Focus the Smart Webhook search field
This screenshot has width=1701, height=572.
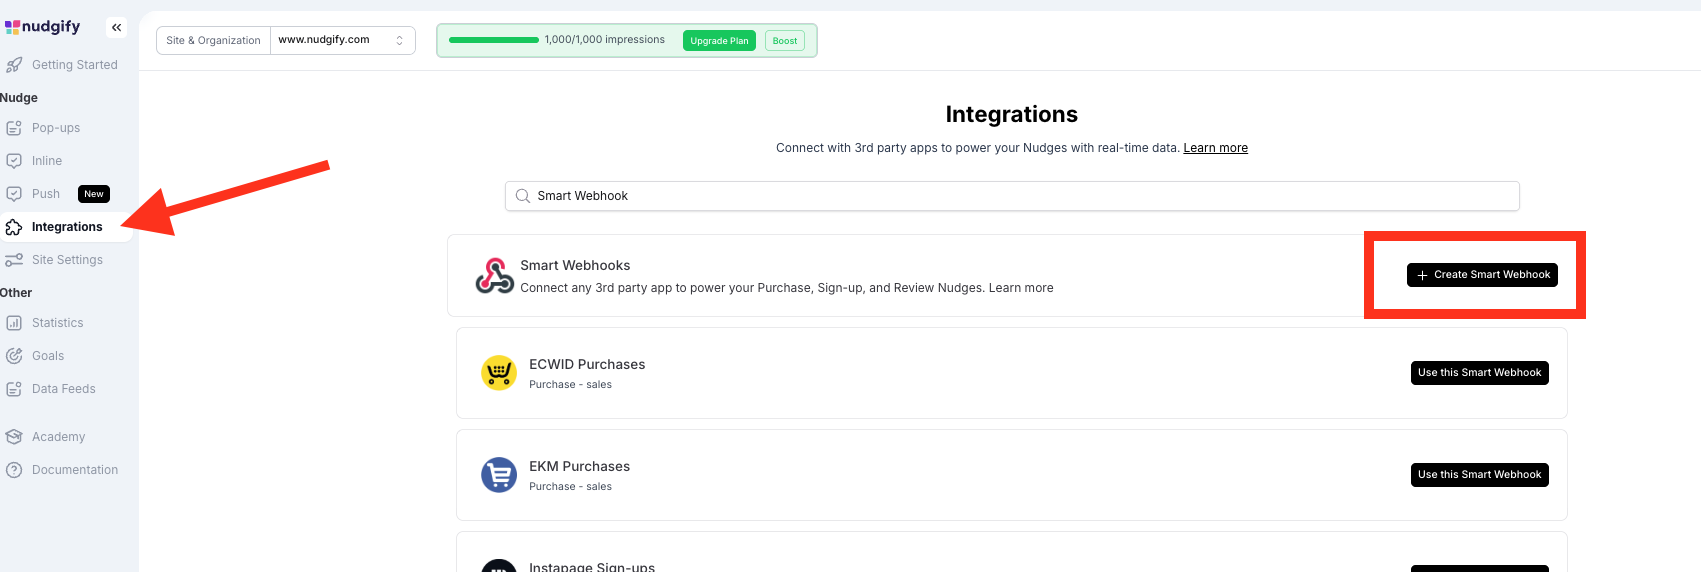tap(1012, 196)
